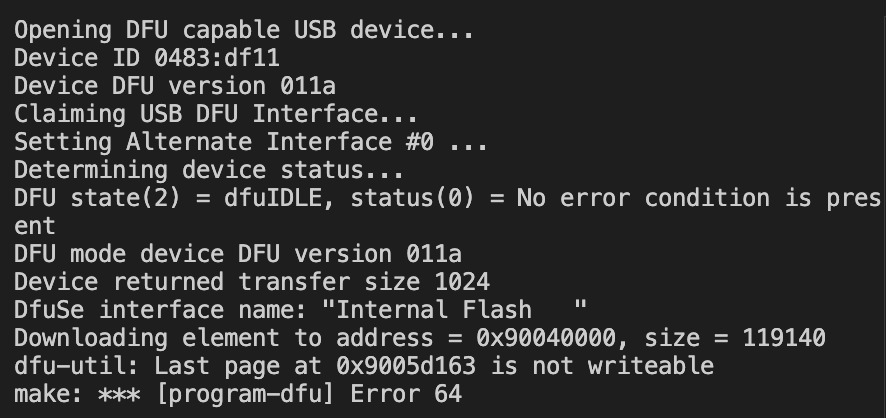Viewport: 886px width, 418px height.
Task: Click 'No error condition' status text
Action: 643,198
